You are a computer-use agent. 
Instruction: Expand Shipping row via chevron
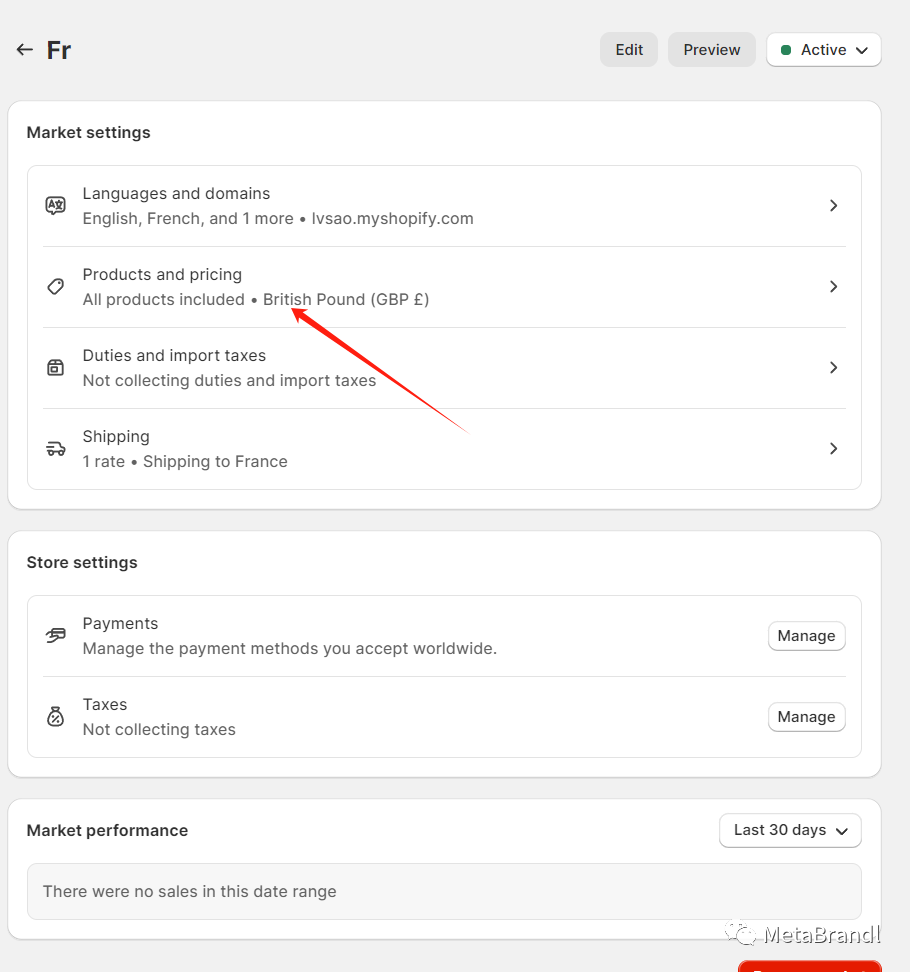[834, 449]
